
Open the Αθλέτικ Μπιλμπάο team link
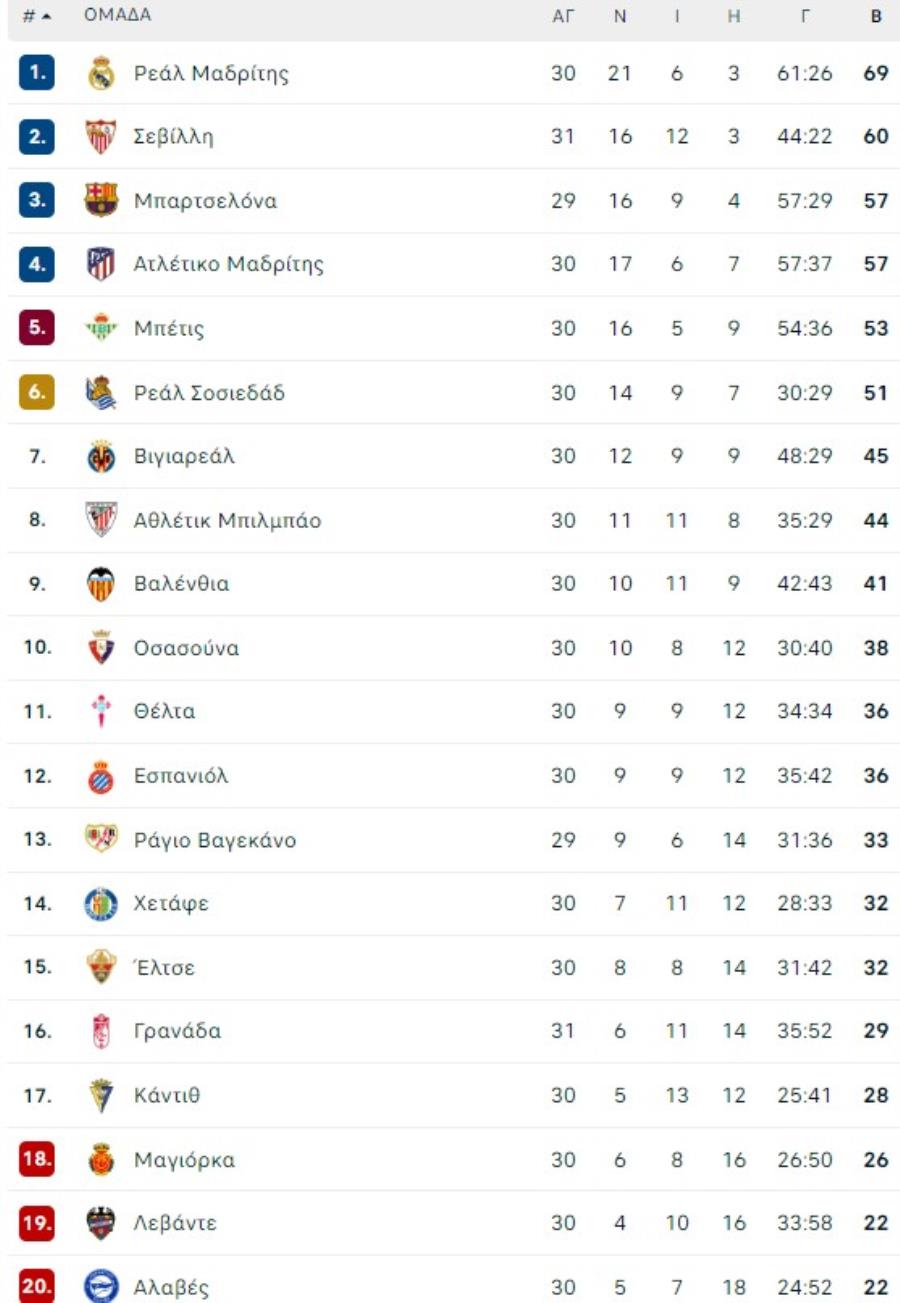click(x=228, y=521)
